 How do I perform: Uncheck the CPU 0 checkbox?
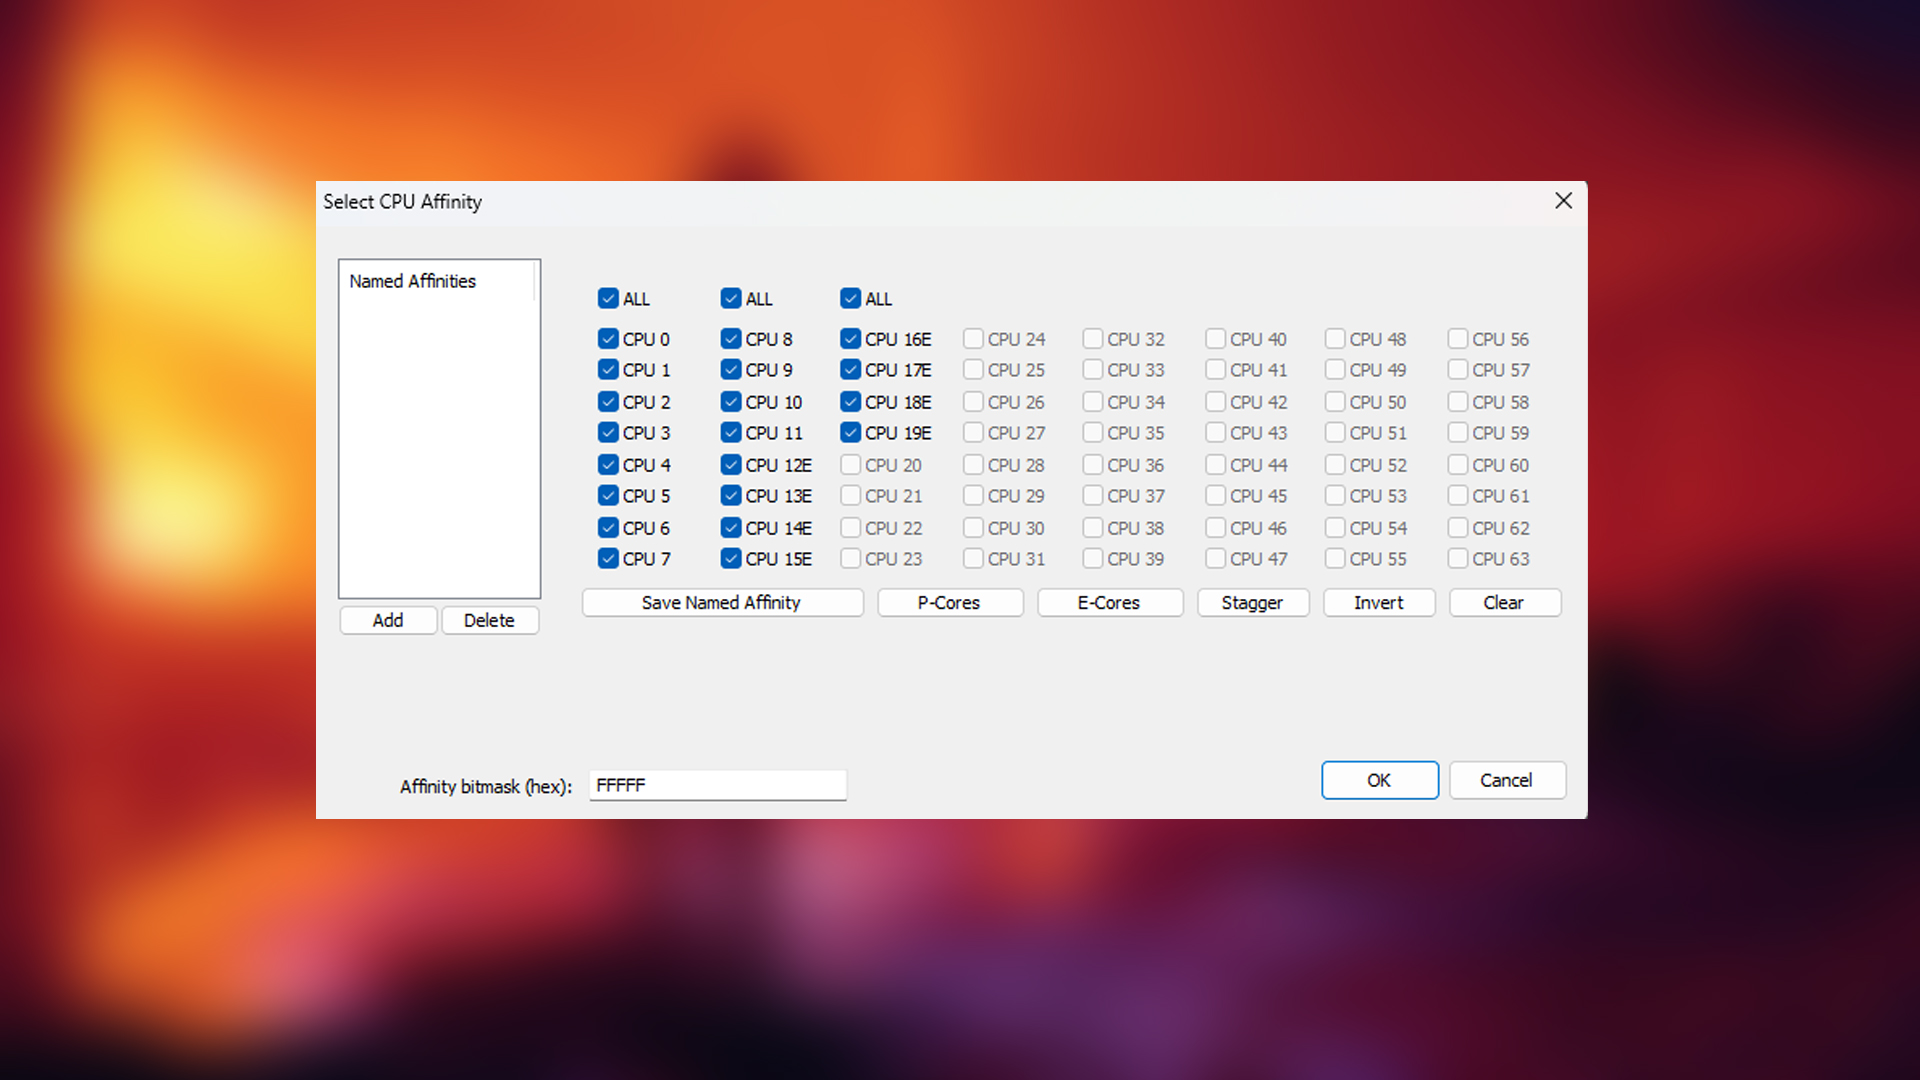pyautogui.click(x=608, y=339)
